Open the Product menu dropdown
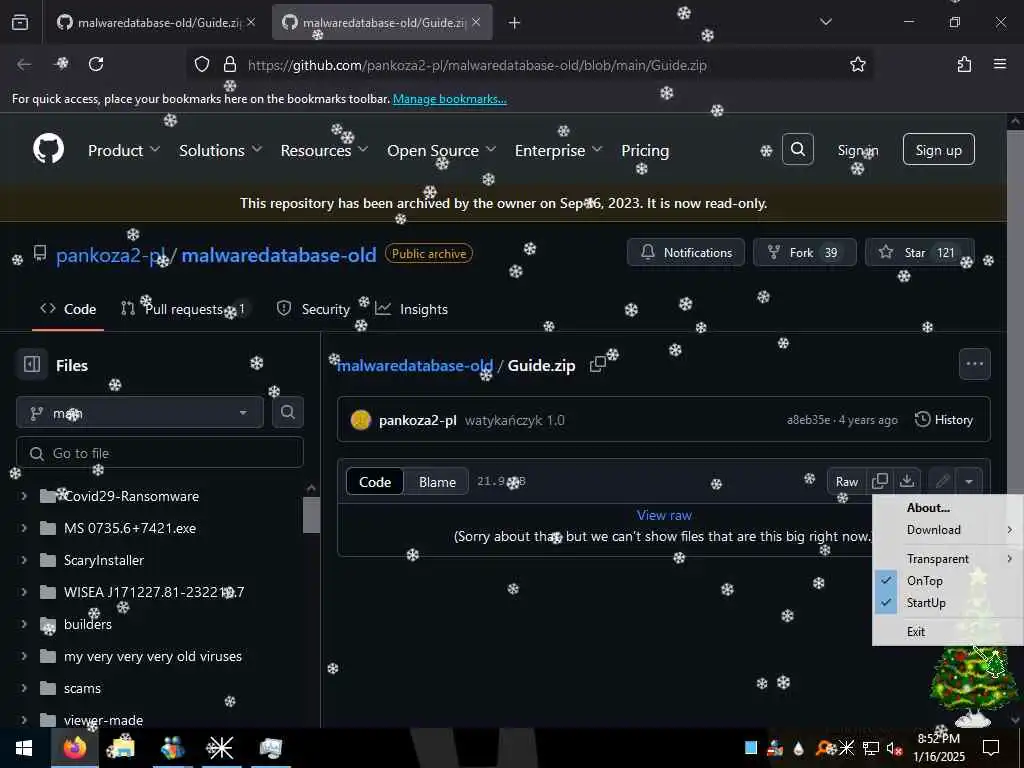Screen dimensions: 1024x768 click(124, 150)
